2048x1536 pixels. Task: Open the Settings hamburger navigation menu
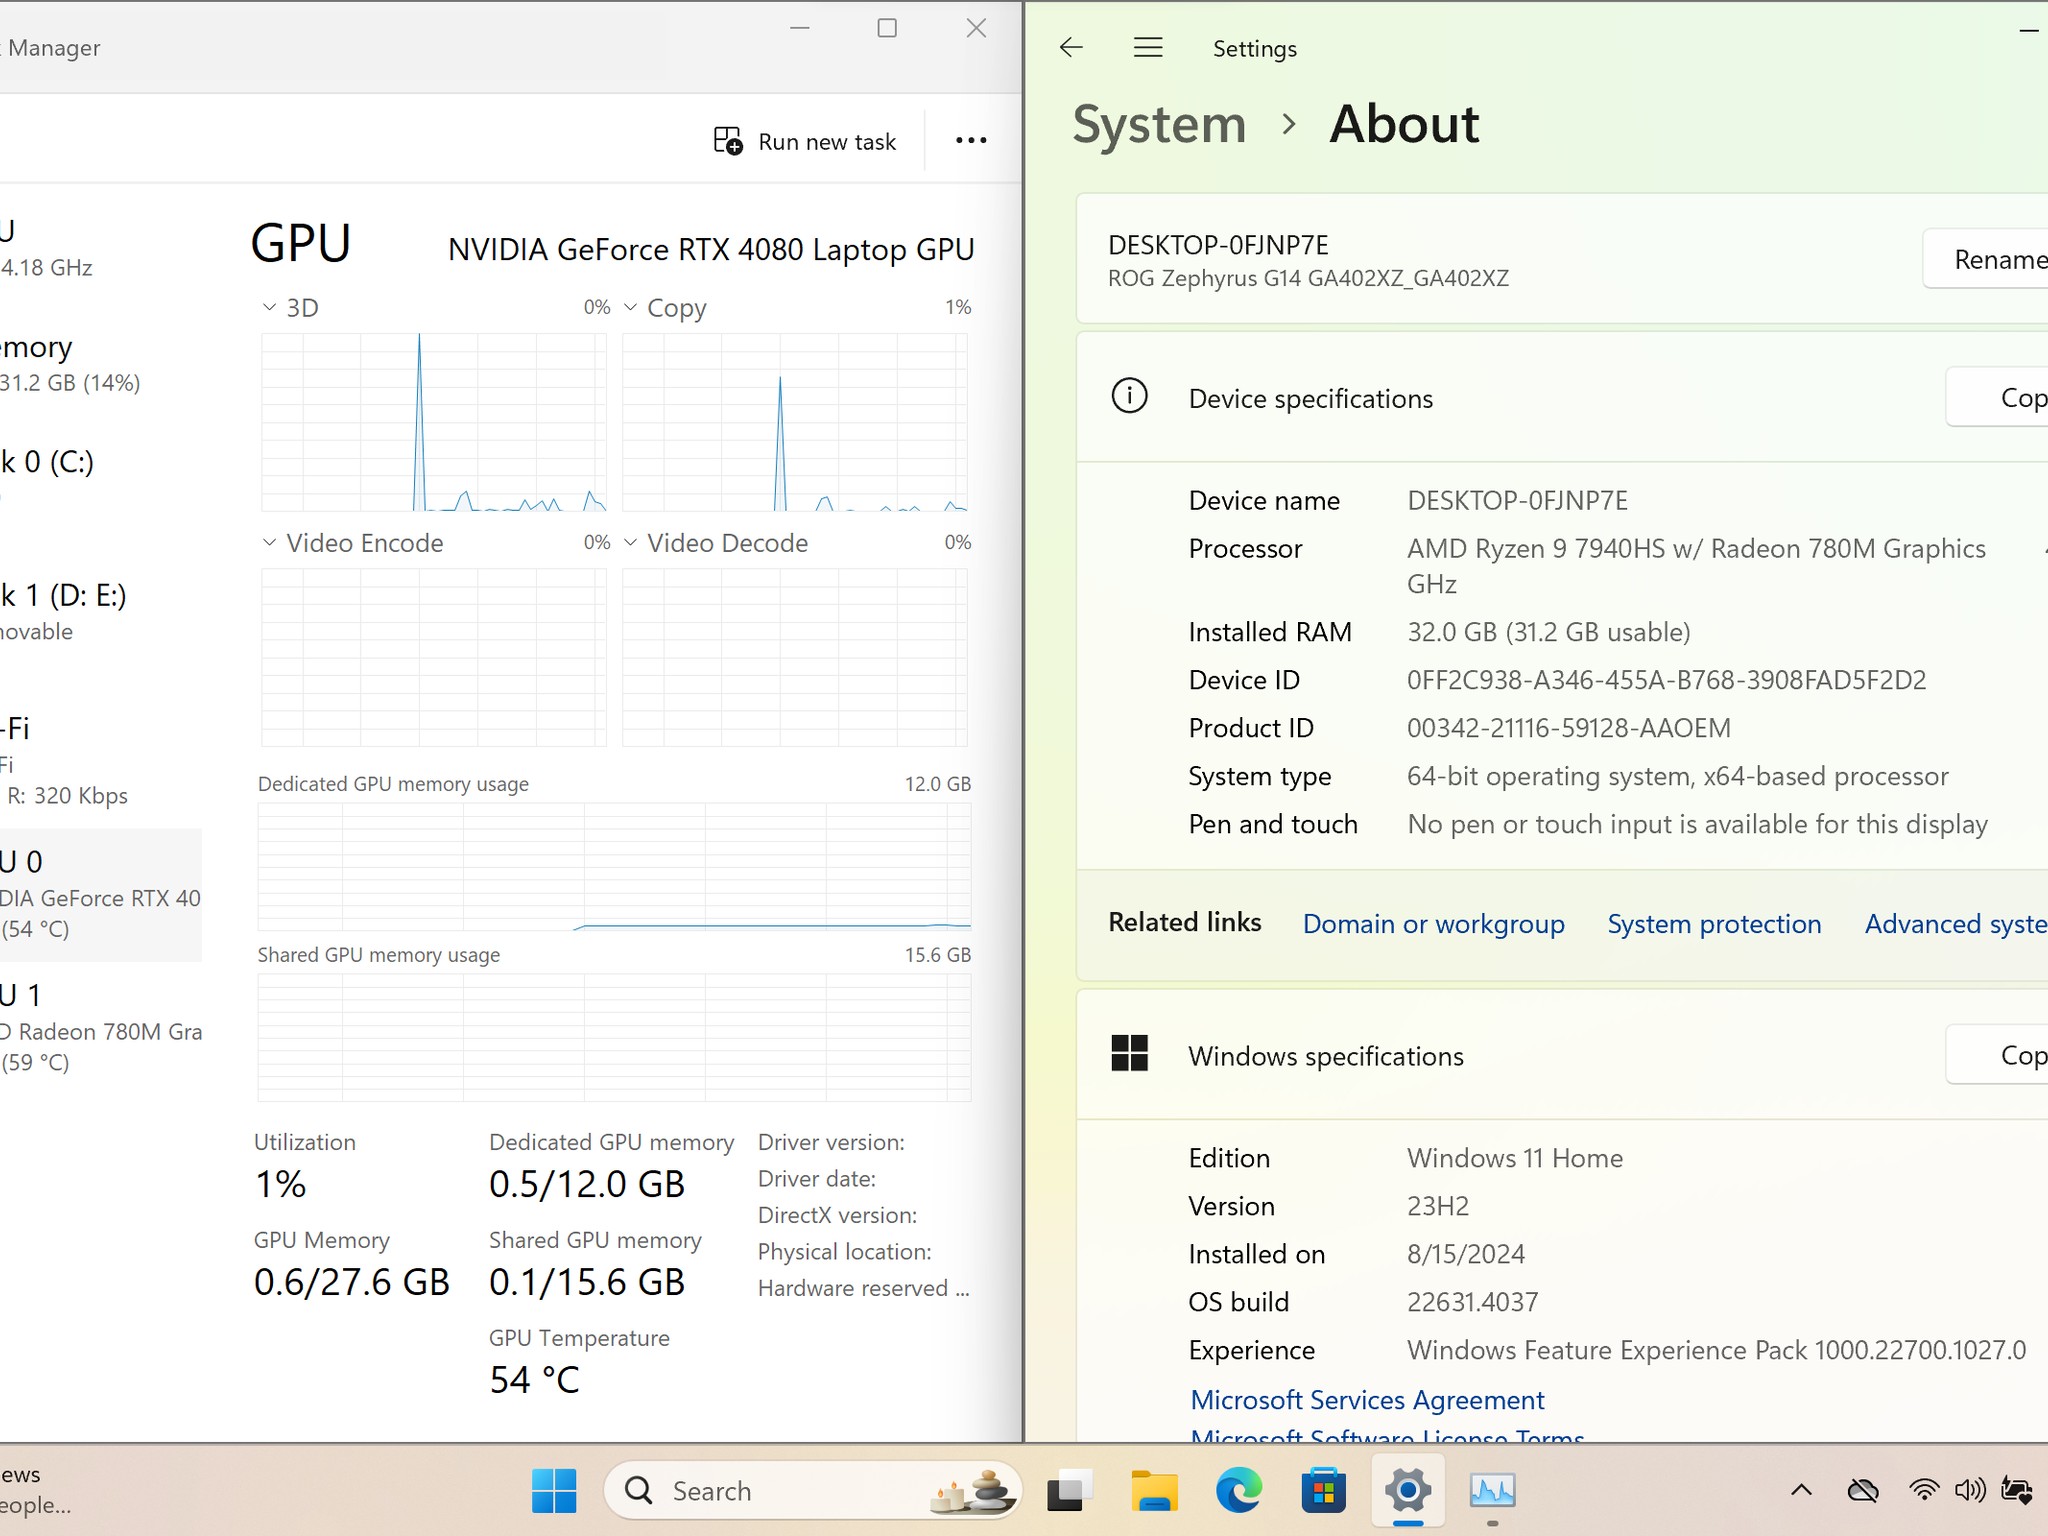pos(1148,48)
